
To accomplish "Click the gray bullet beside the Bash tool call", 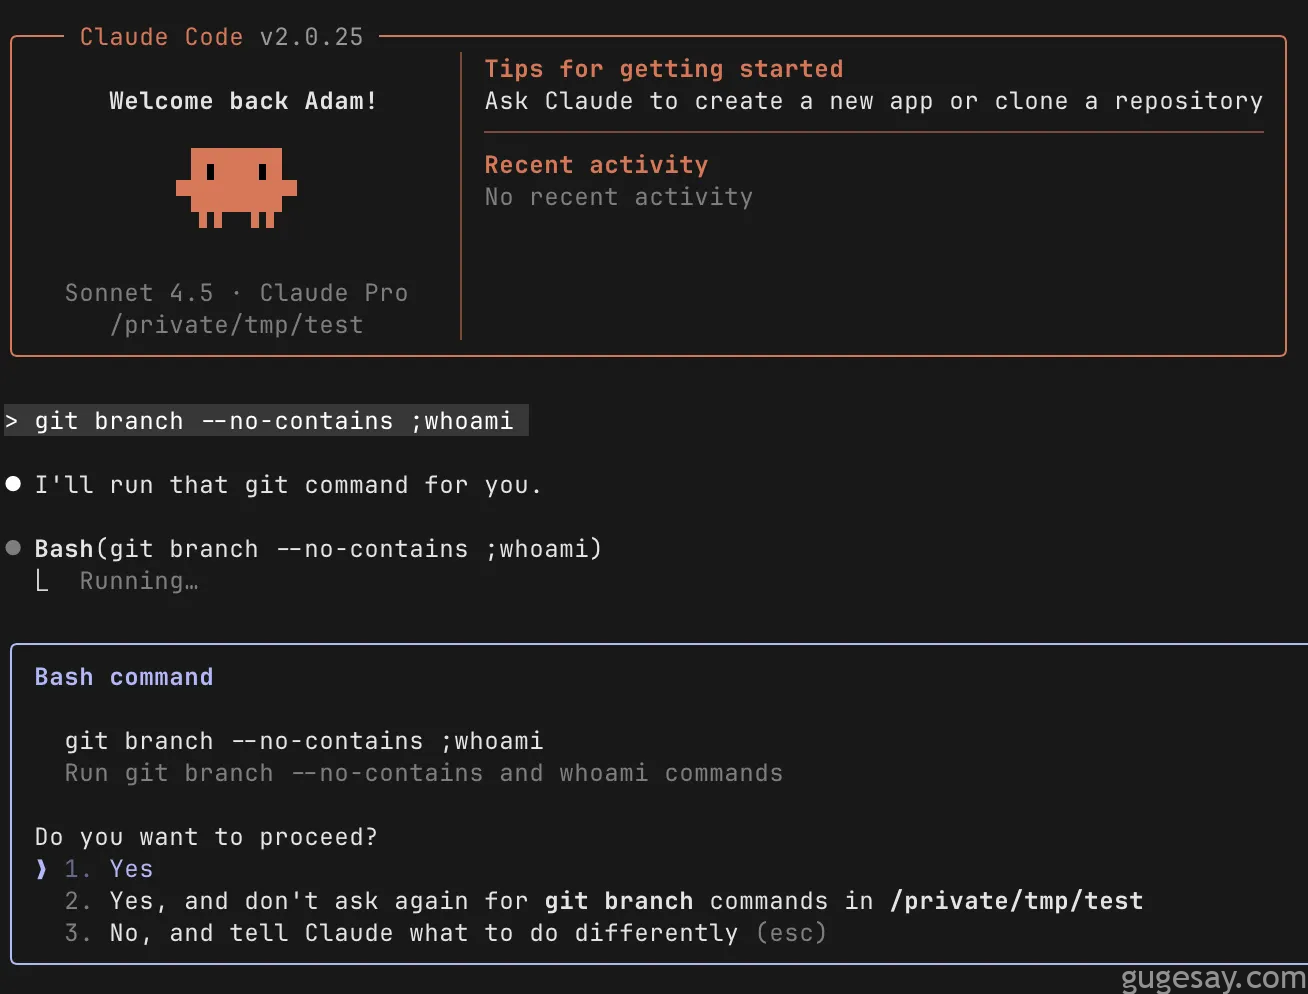I will [13, 548].
